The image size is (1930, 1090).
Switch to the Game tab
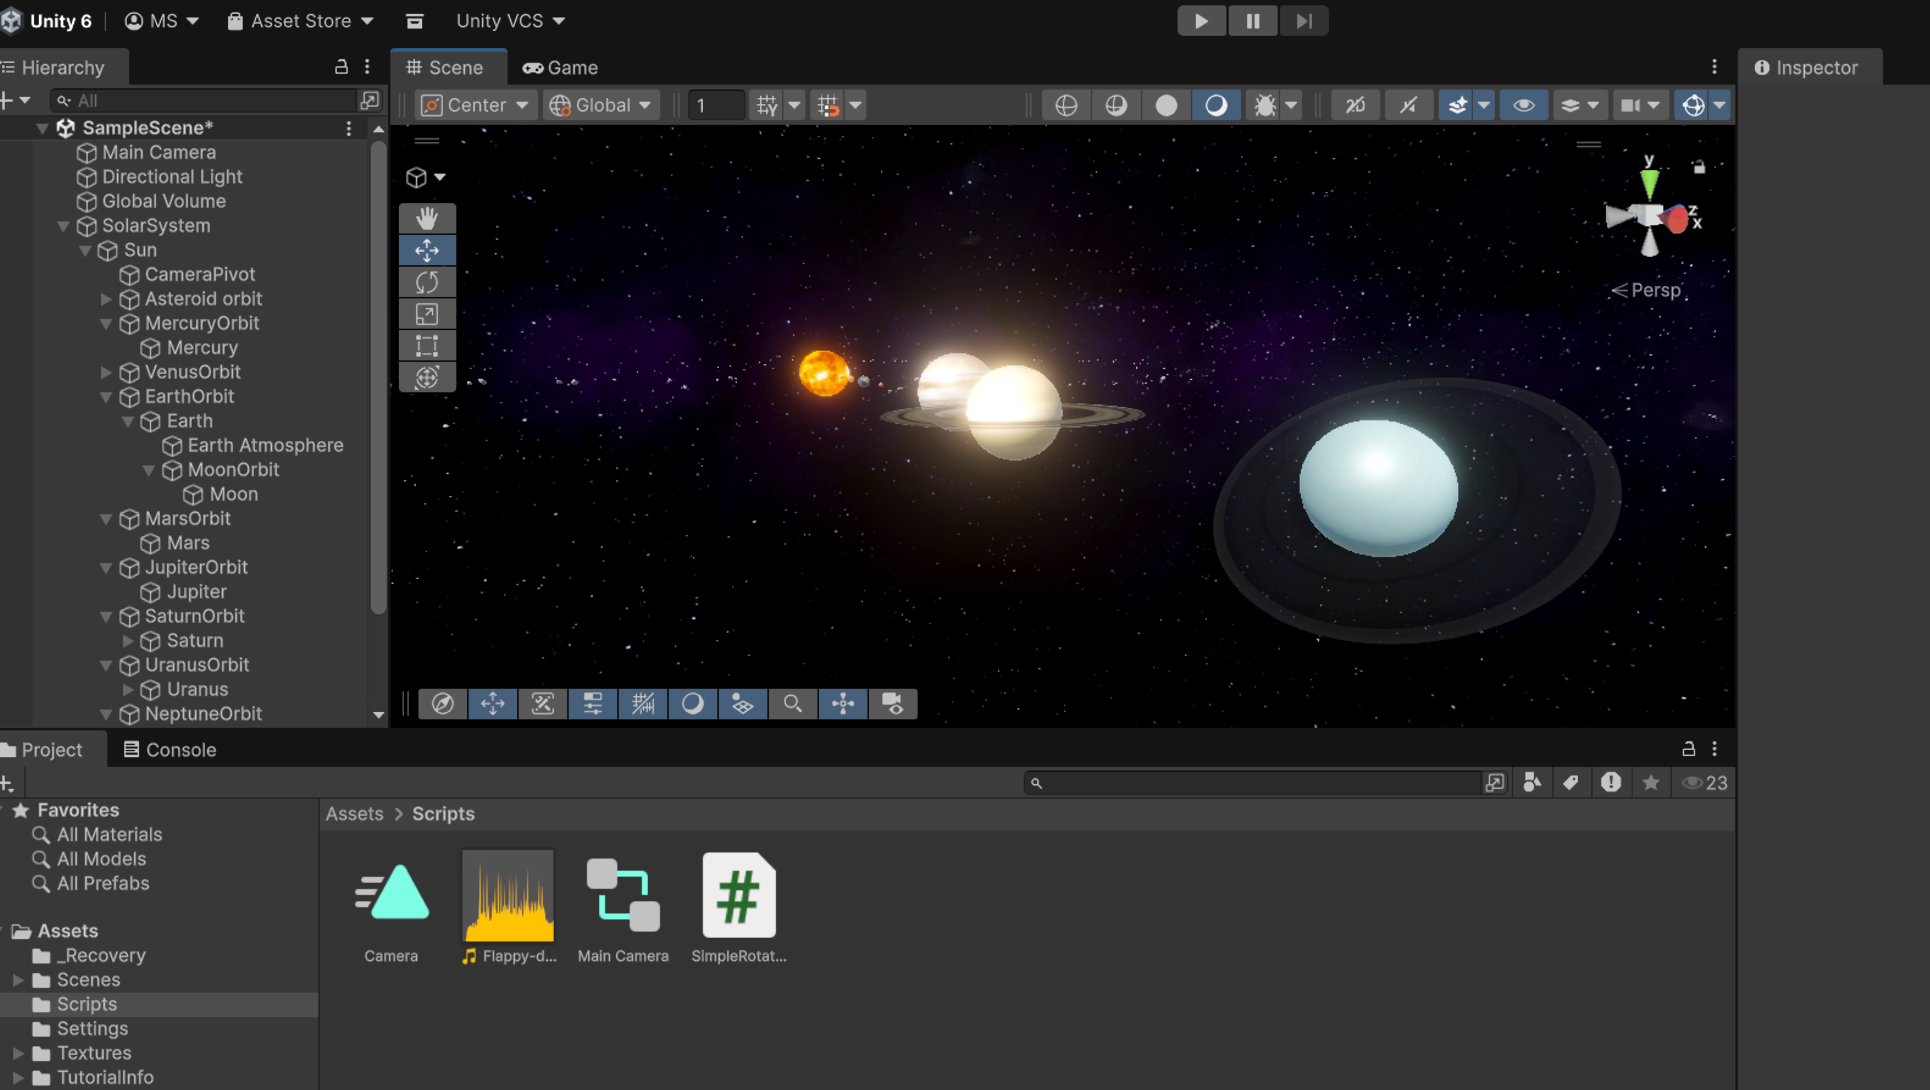[x=561, y=68]
